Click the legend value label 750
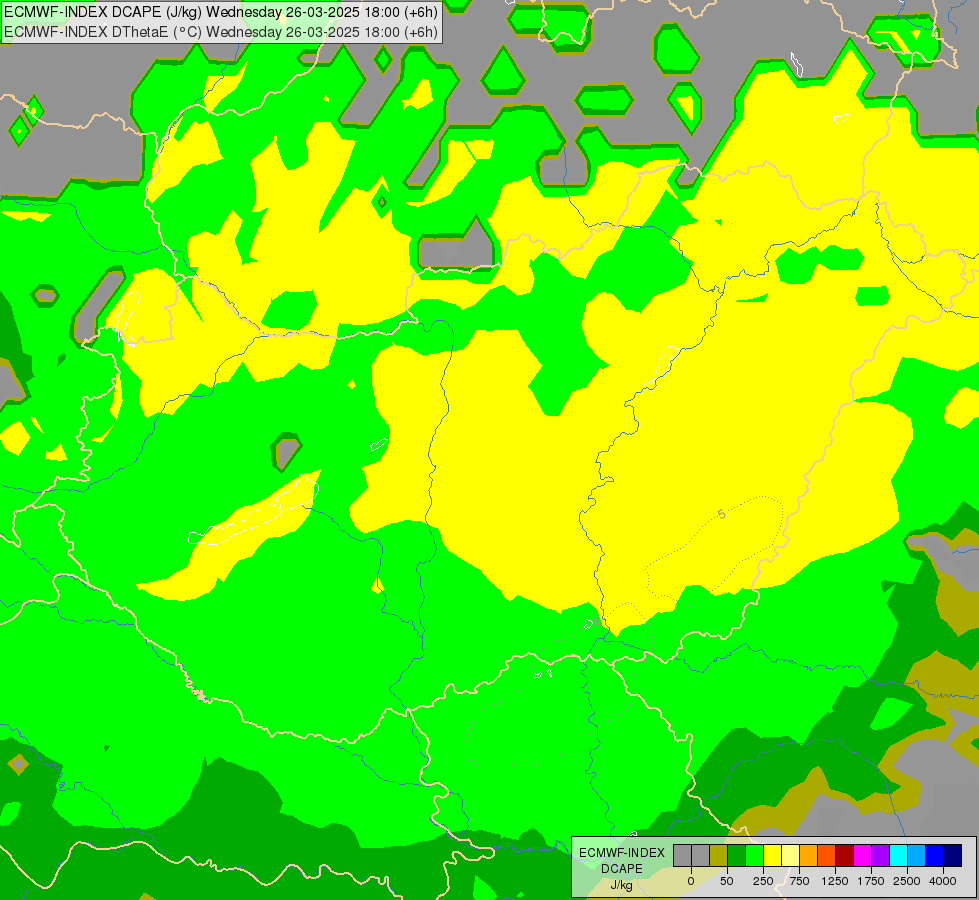Screen dimensions: 979x900 click(x=799, y=881)
